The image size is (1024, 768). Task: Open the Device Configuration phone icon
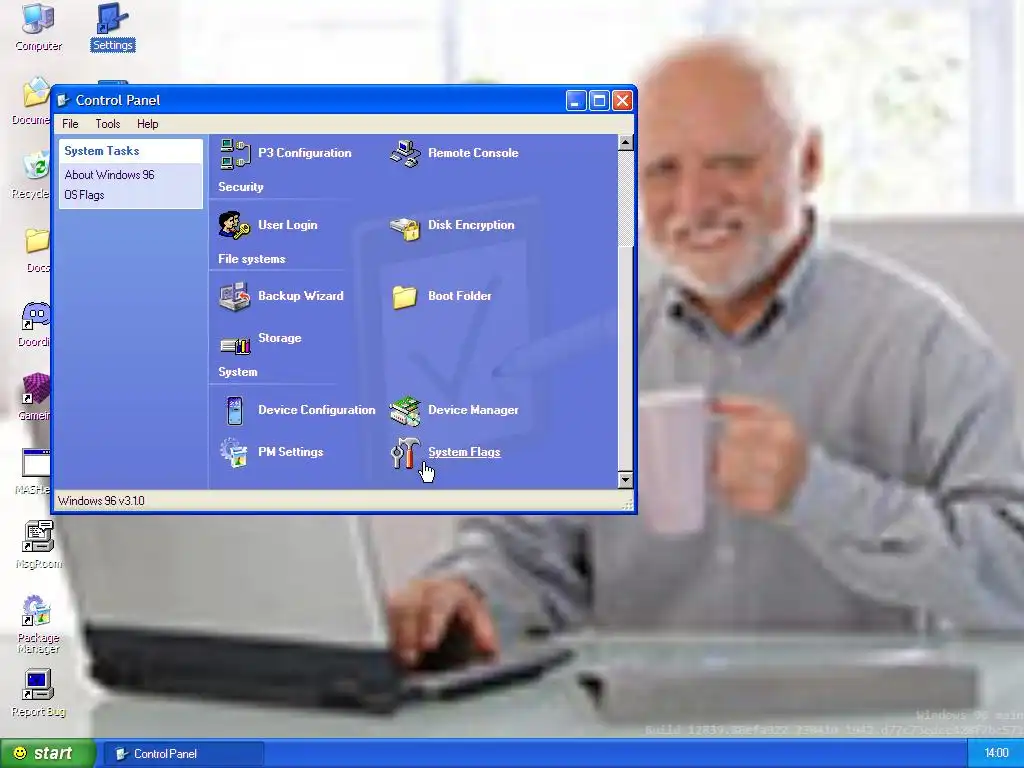tap(235, 411)
